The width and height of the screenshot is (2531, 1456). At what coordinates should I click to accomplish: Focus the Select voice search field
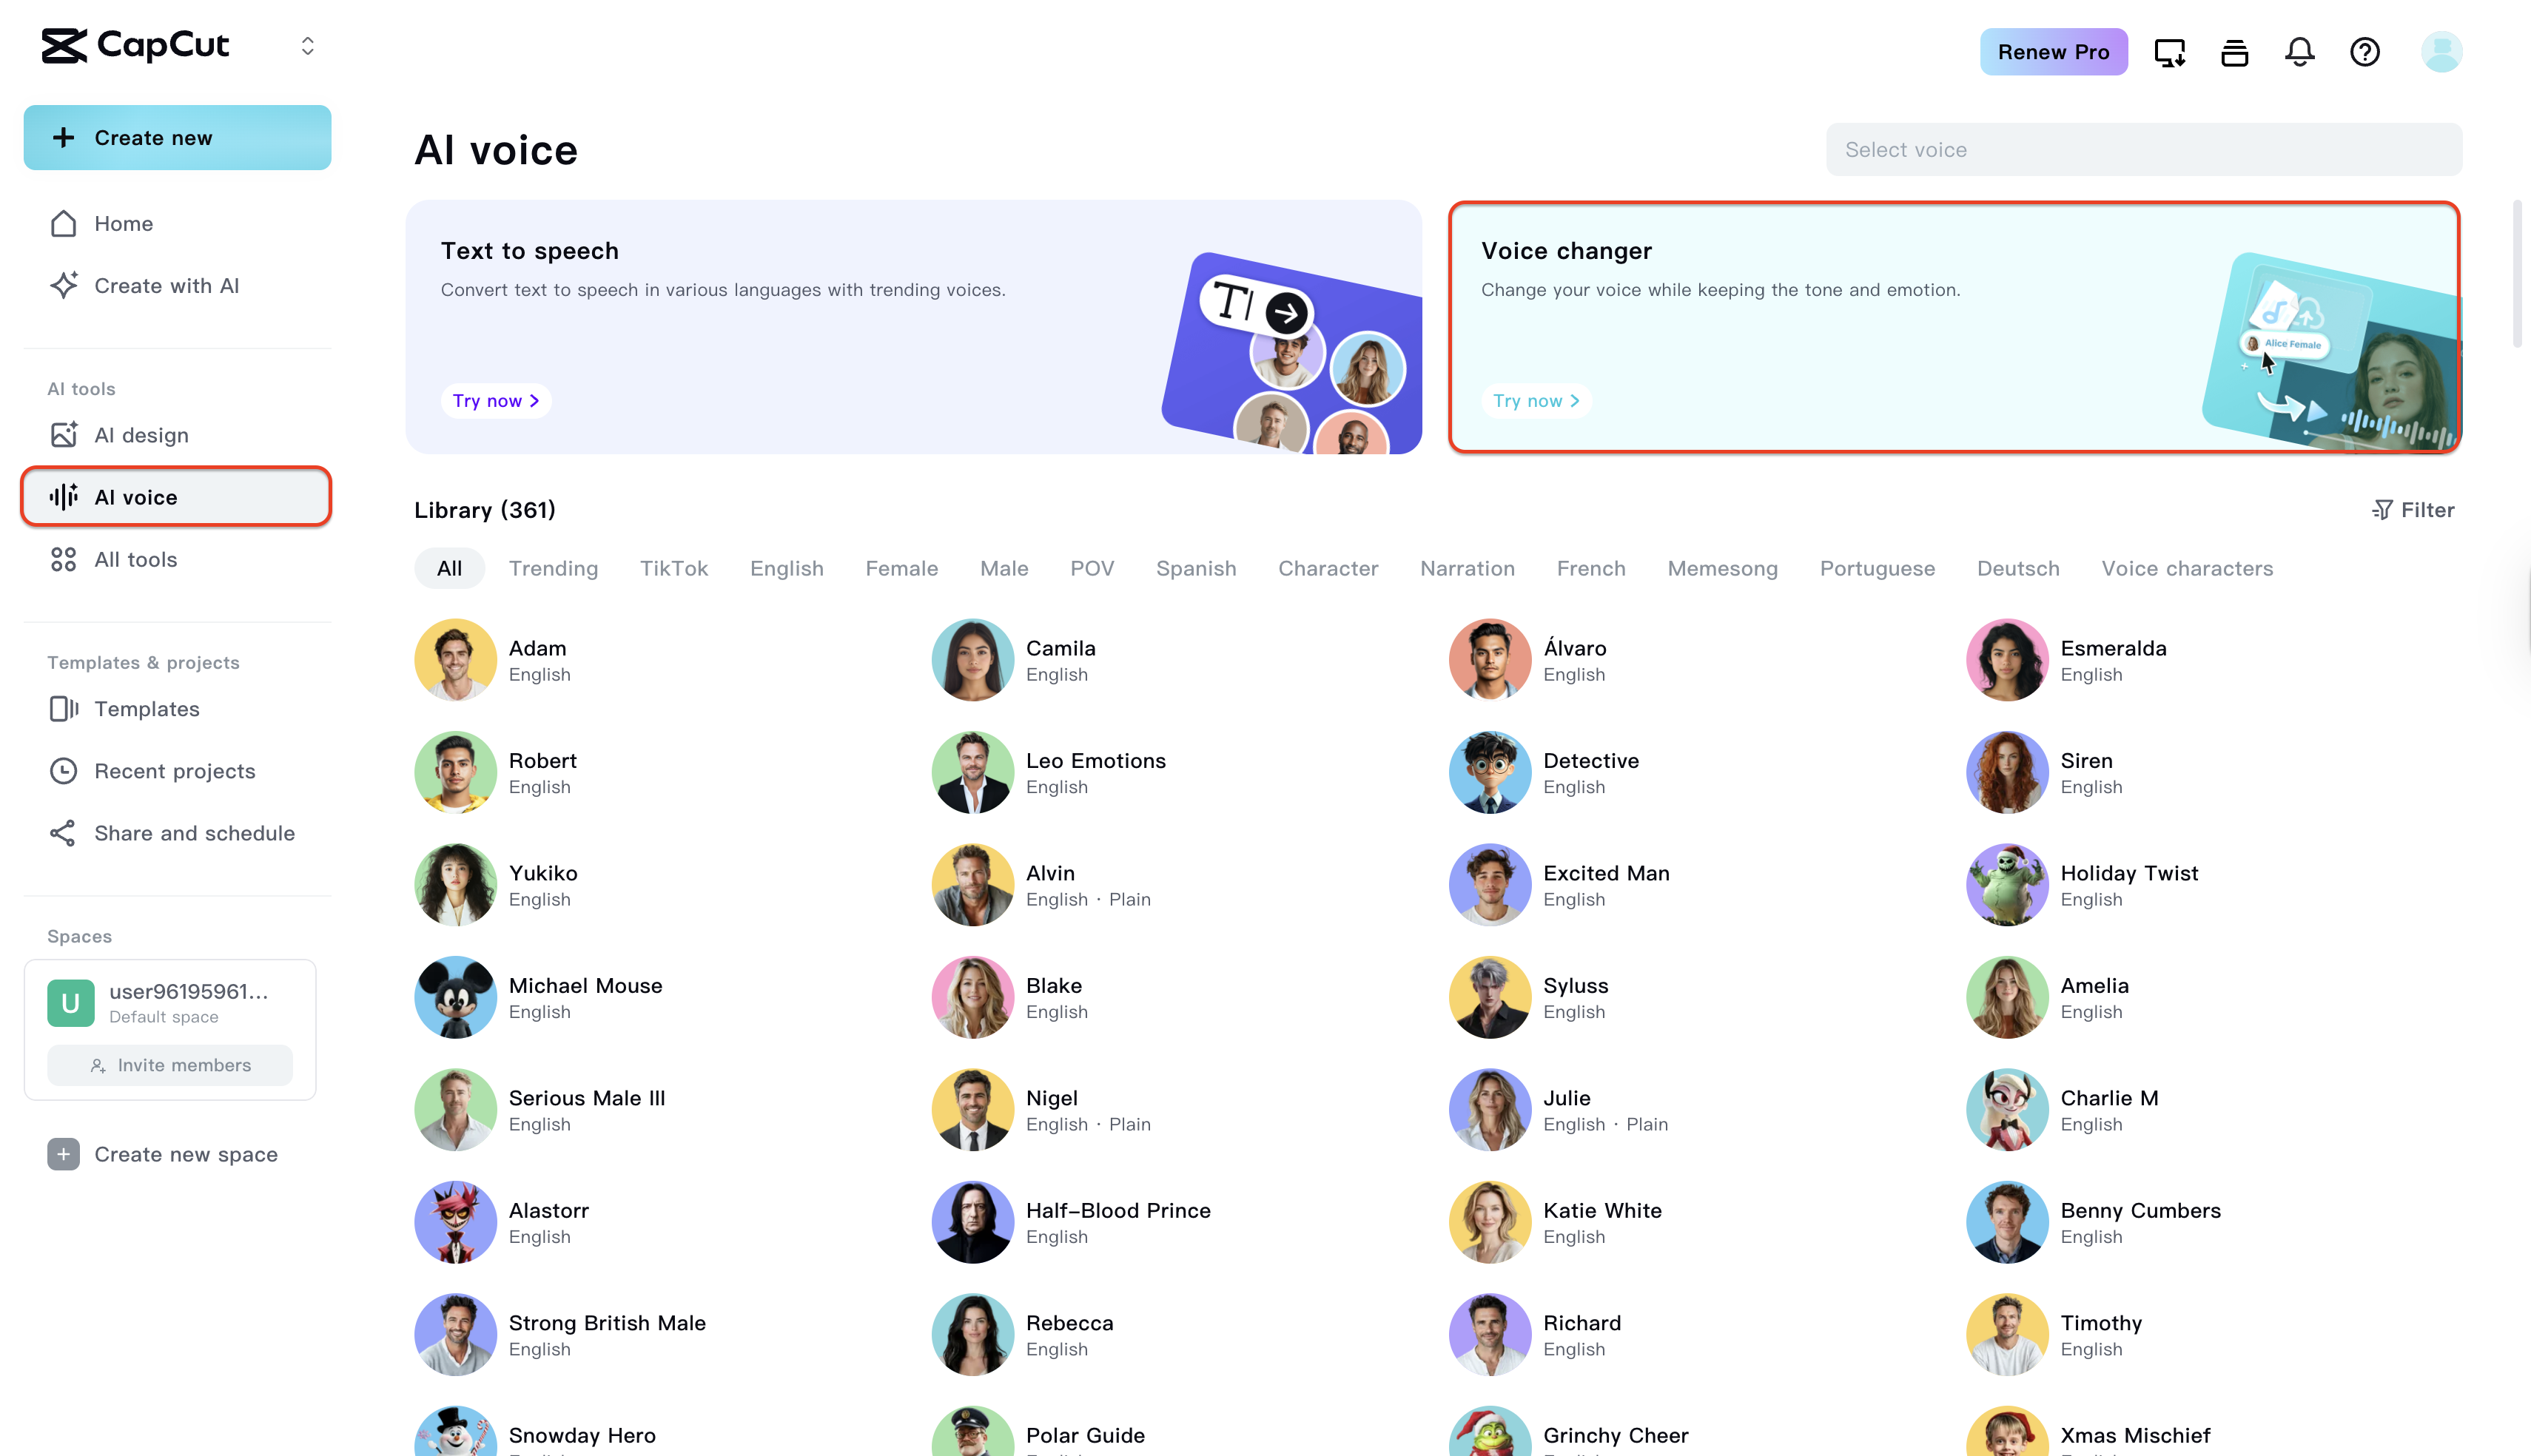(2143, 150)
